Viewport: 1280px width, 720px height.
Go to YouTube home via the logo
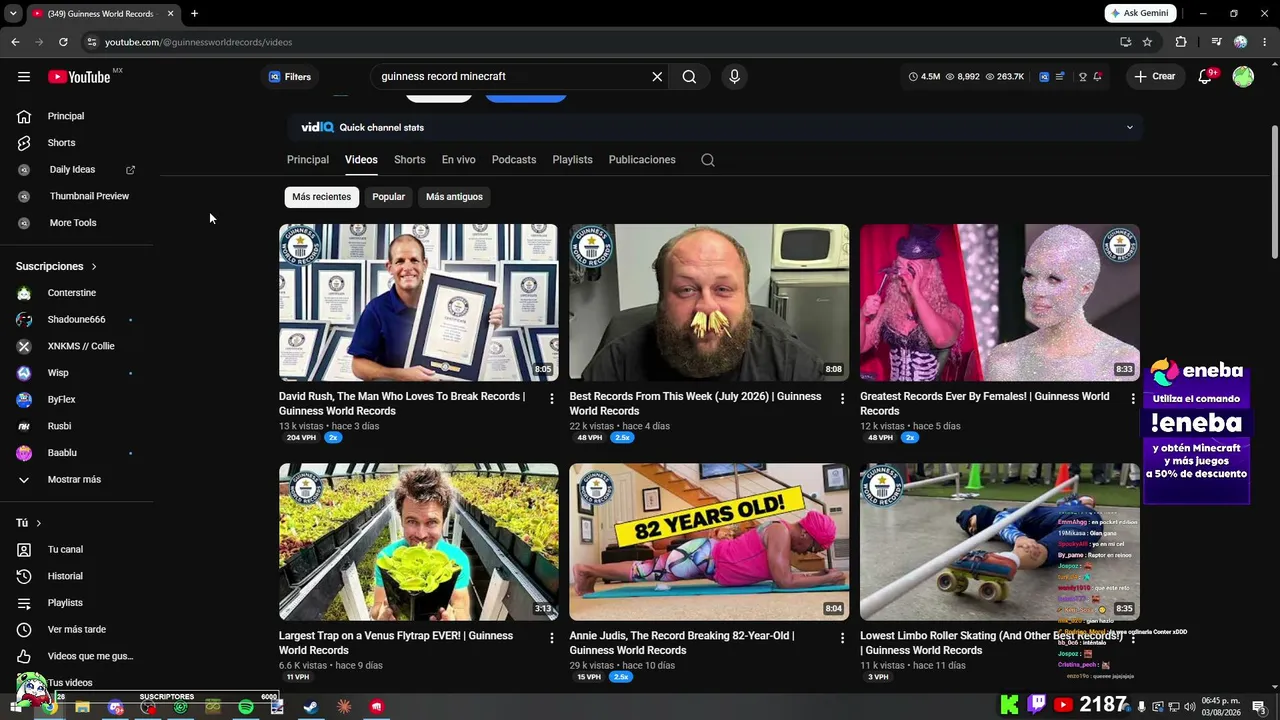click(x=79, y=77)
